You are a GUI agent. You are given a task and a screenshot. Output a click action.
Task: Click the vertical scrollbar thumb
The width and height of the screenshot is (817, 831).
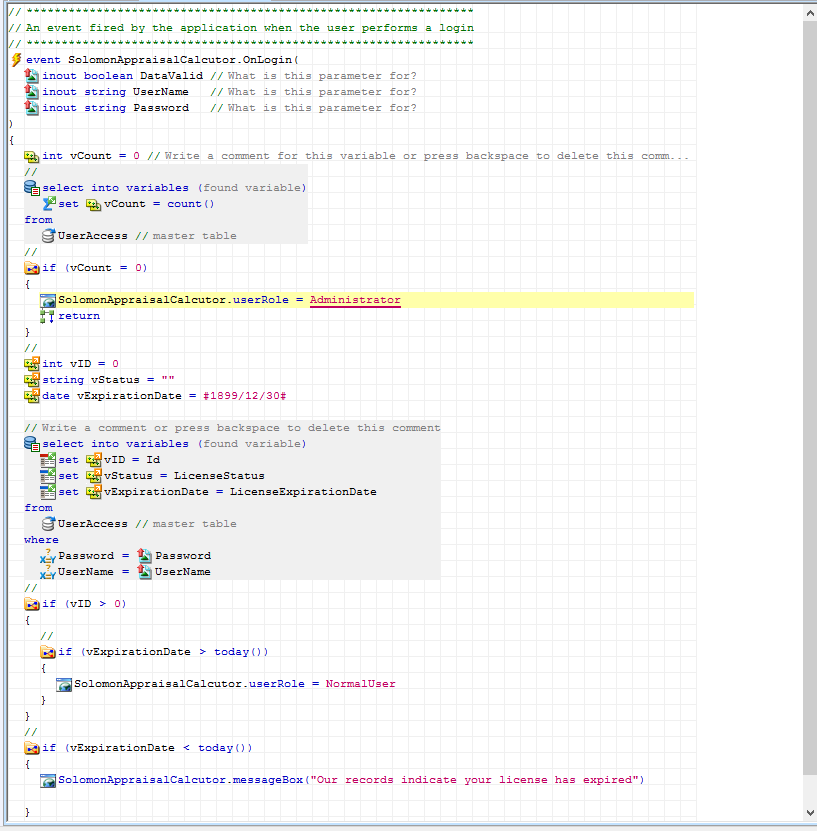tap(810, 397)
